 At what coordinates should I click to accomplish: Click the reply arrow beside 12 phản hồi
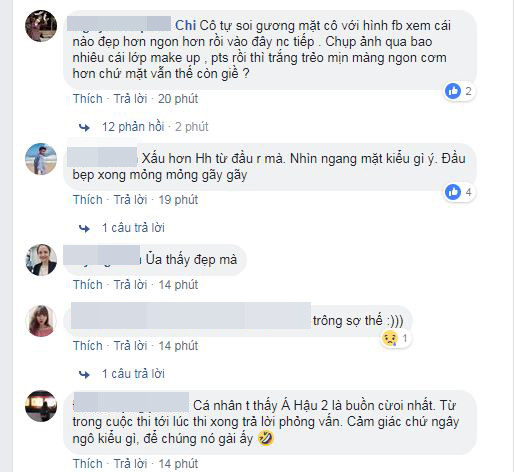pos(84,127)
